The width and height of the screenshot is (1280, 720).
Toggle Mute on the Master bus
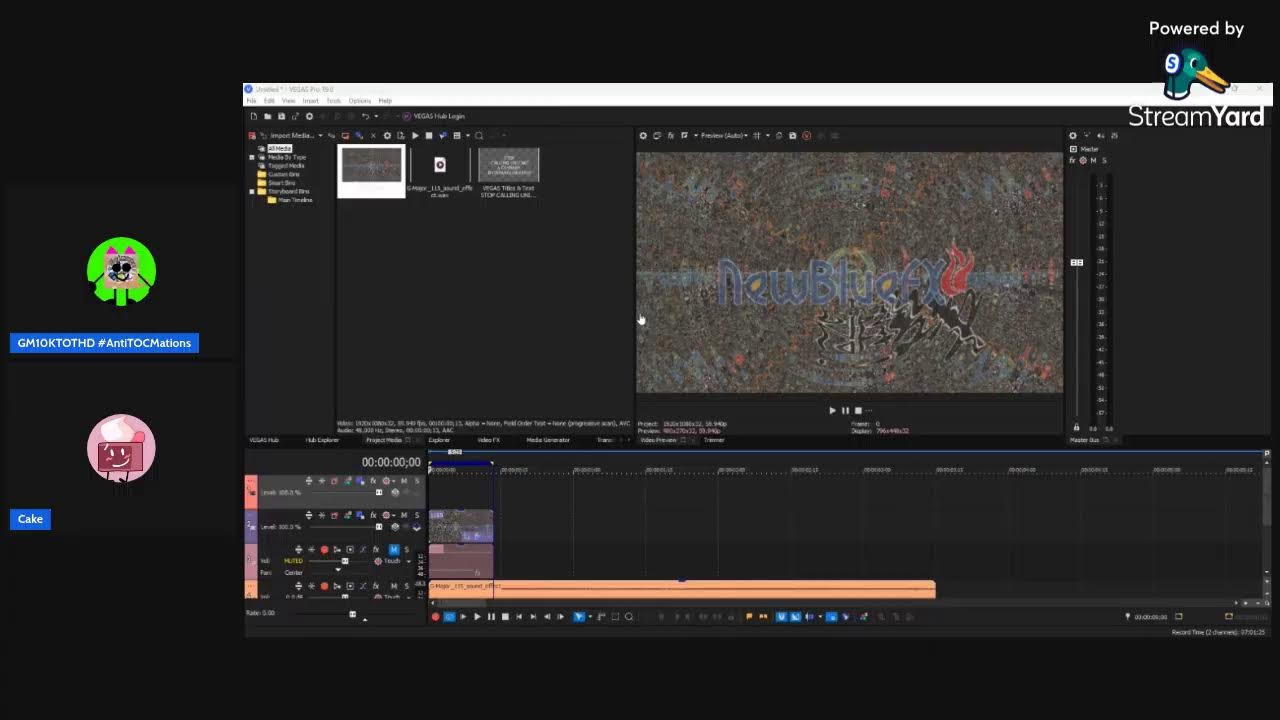tap(1093, 160)
